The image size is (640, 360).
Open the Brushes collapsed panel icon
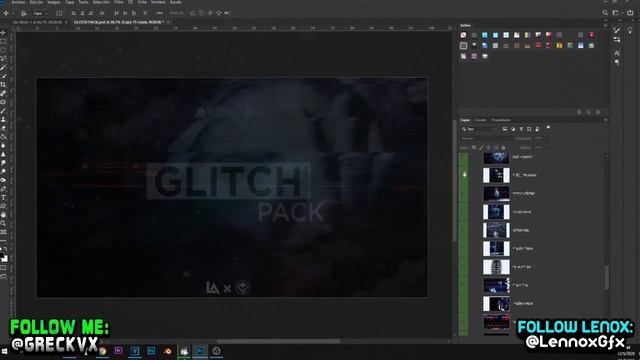point(617,30)
